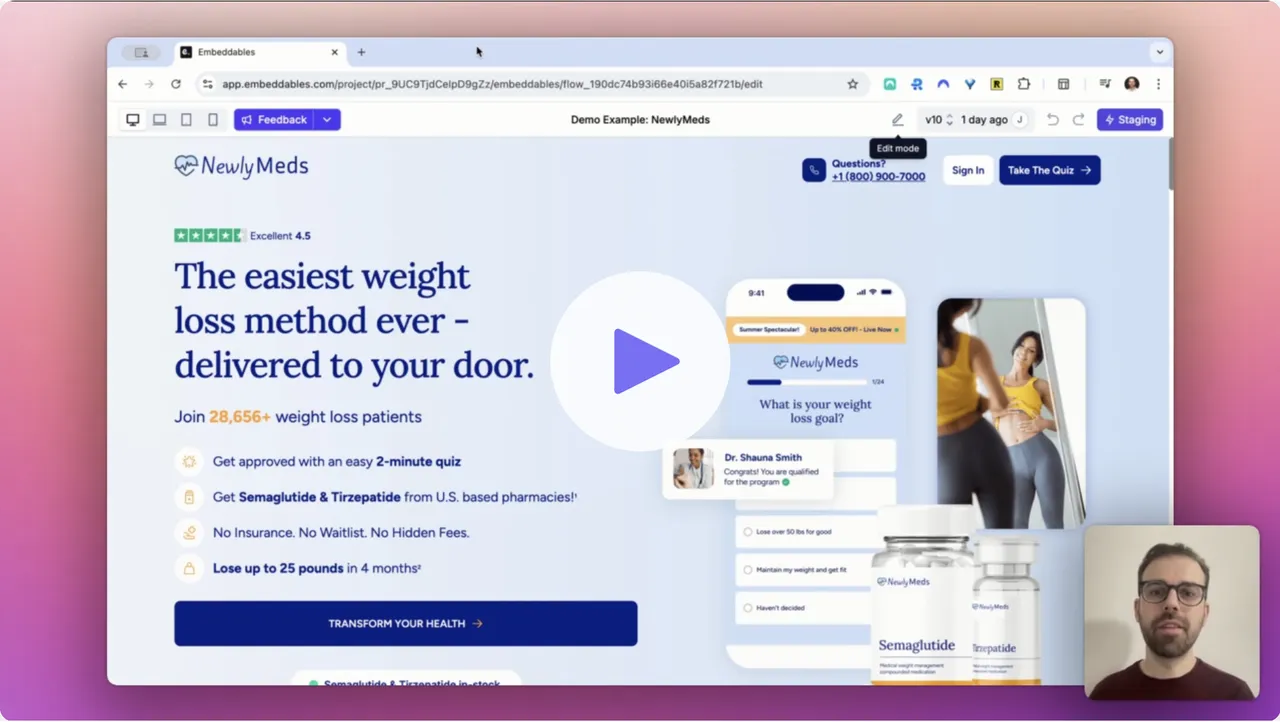This screenshot has height=722, width=1280.
Task: Bookmark this page with the star icon
Action: [853, 84]
